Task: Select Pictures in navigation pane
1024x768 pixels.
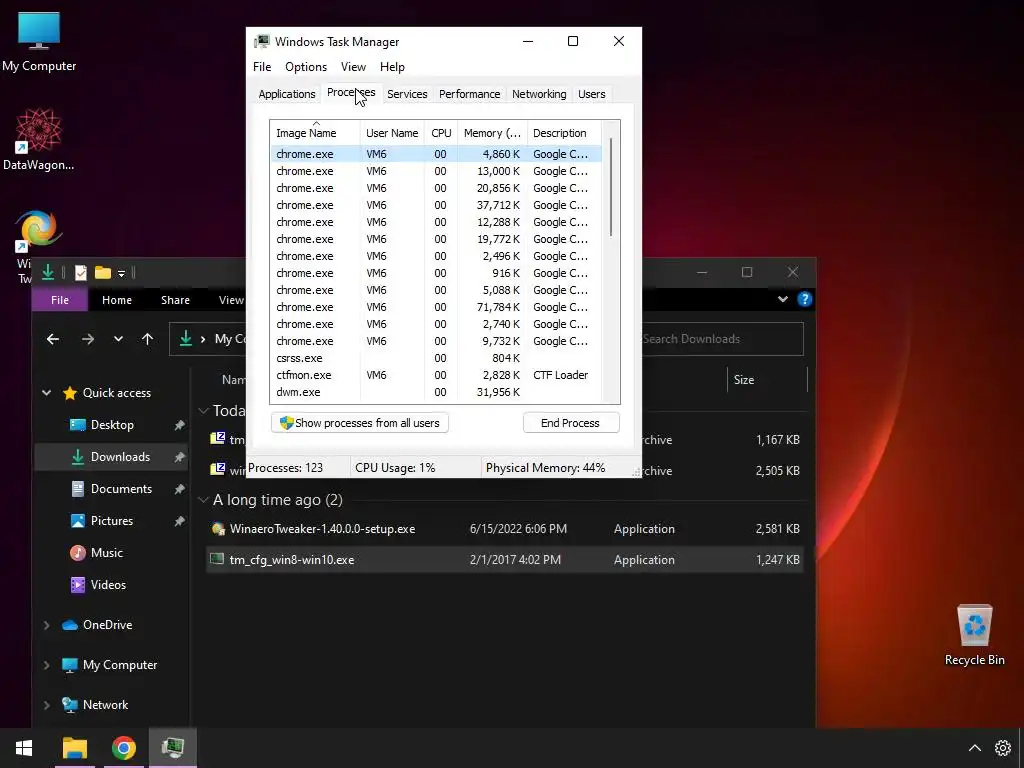Action: pos(112,520)
